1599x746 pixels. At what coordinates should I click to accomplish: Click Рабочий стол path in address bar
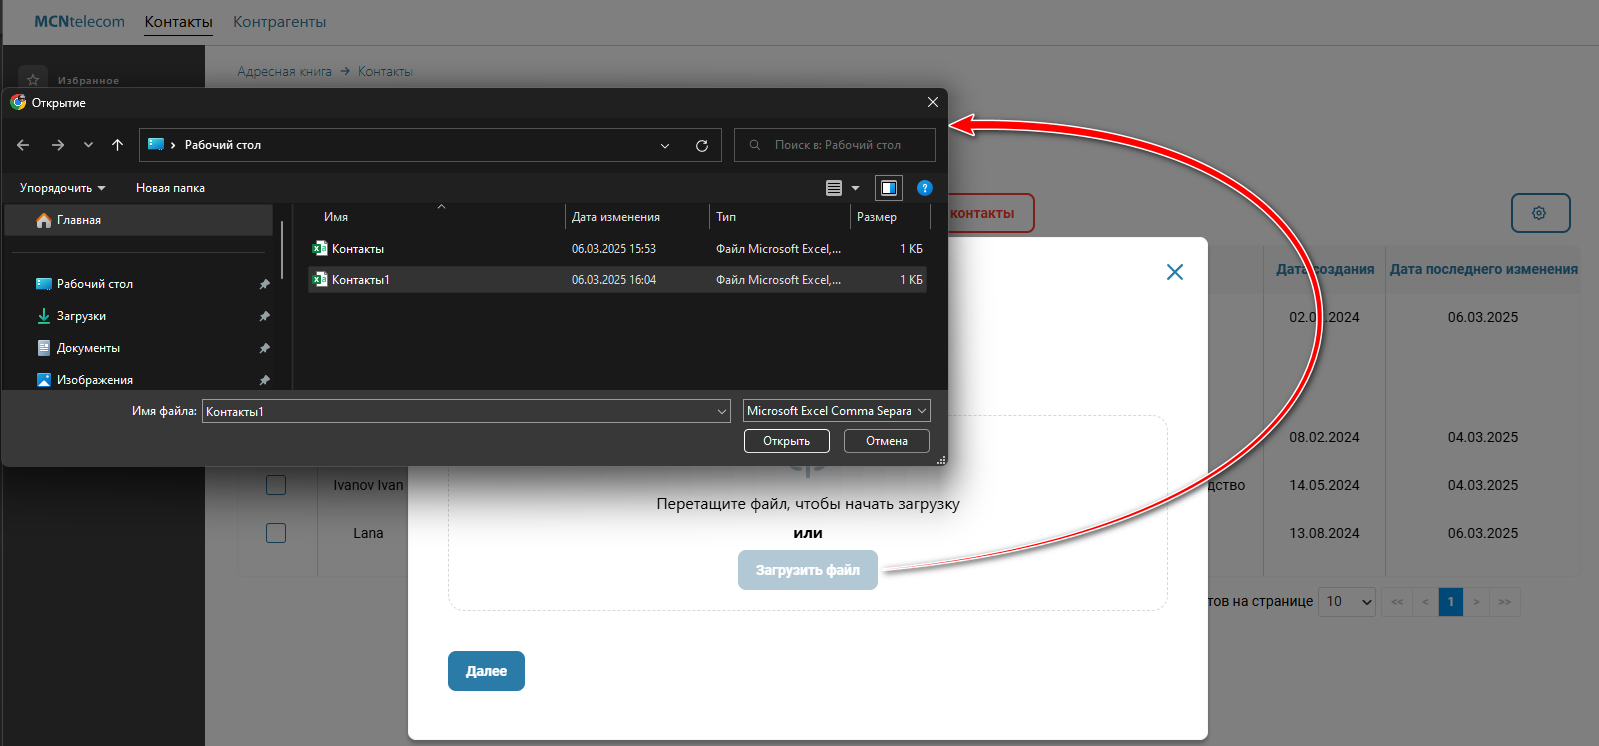pyautogui.click(x=223, y=145)
